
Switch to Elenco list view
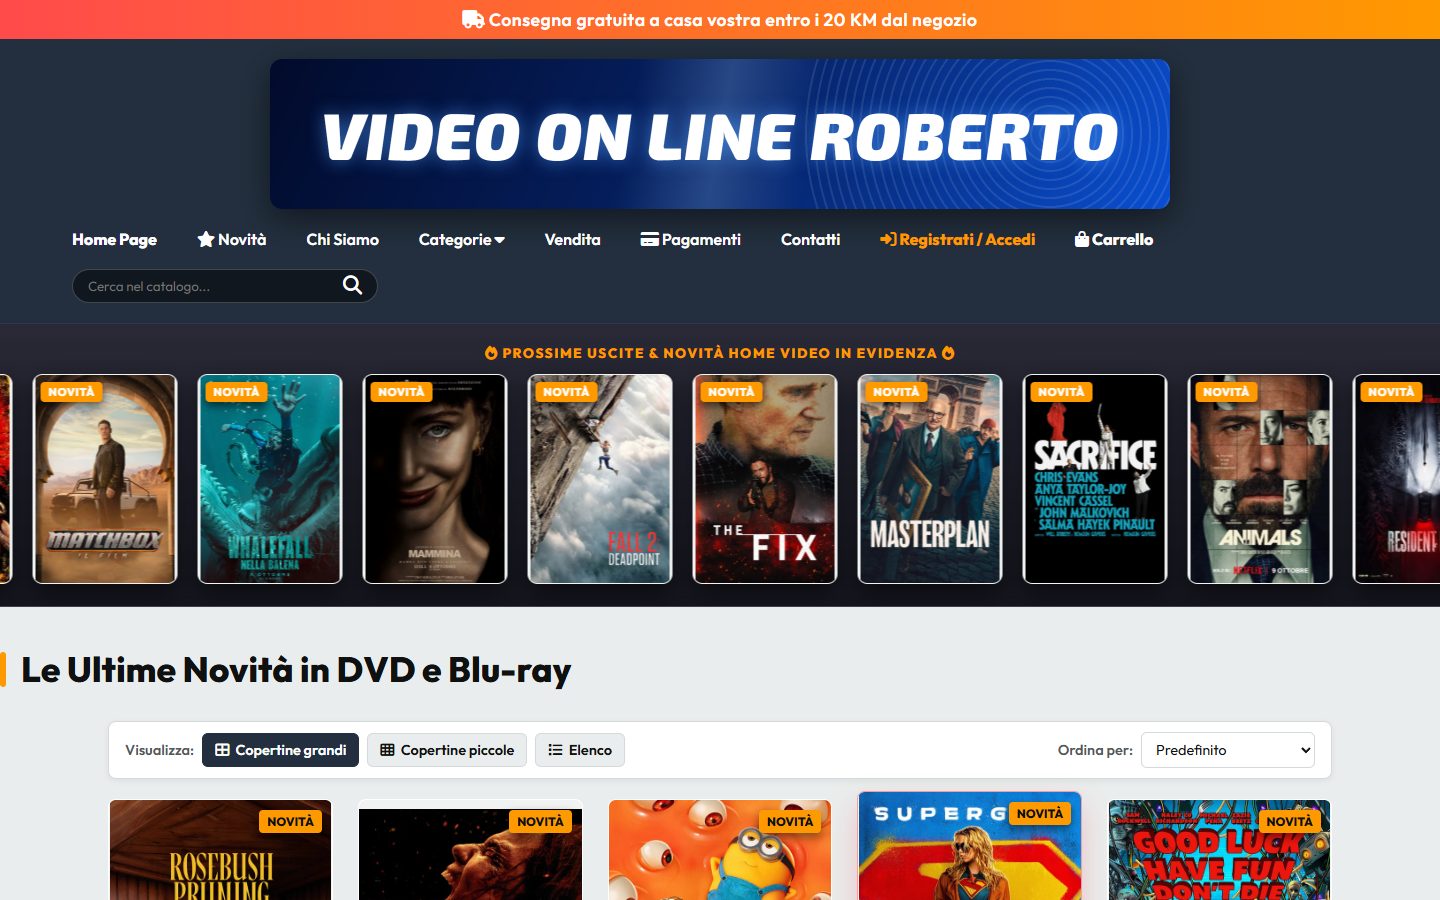coord(580,750)
